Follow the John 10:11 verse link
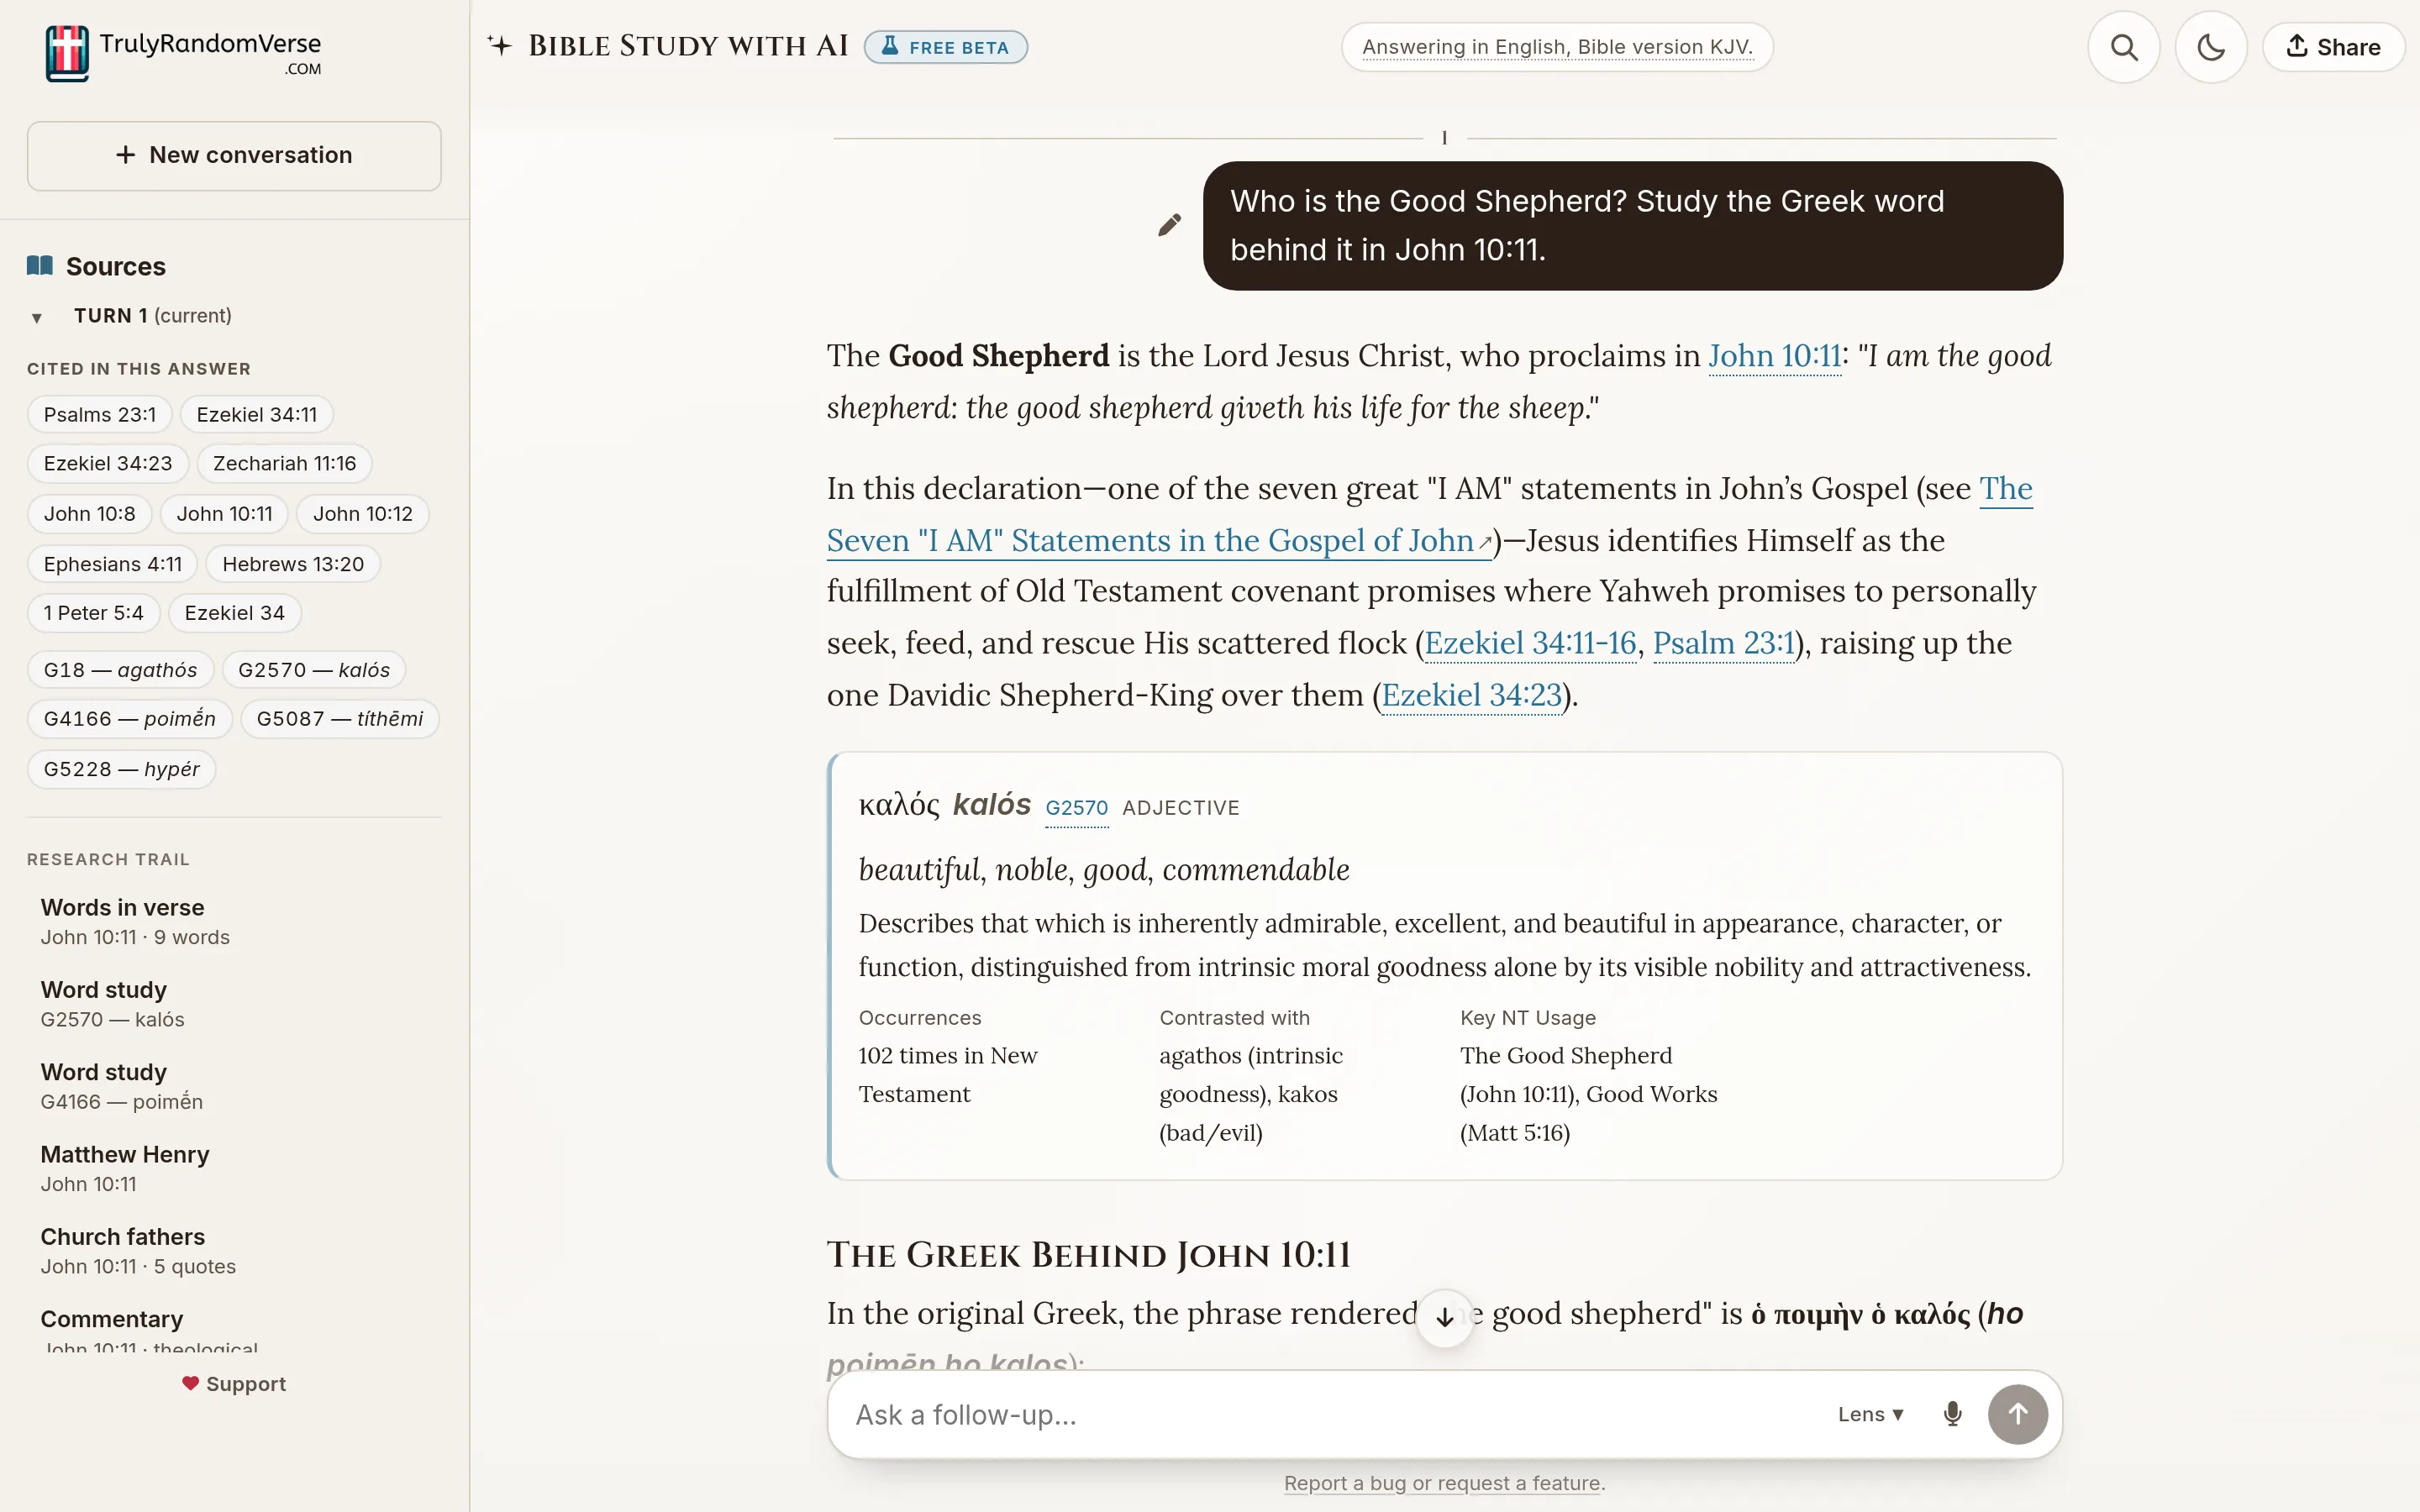The image size is (2420, 1512). pyautogui.click(x=1775, y=356)
